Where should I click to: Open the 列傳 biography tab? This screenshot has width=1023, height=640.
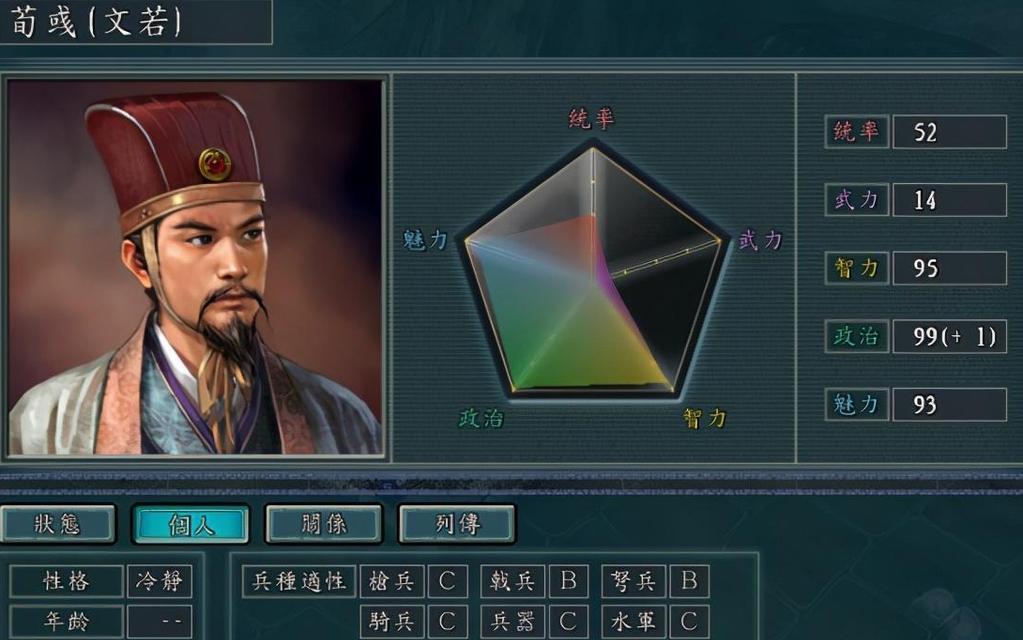457,524
